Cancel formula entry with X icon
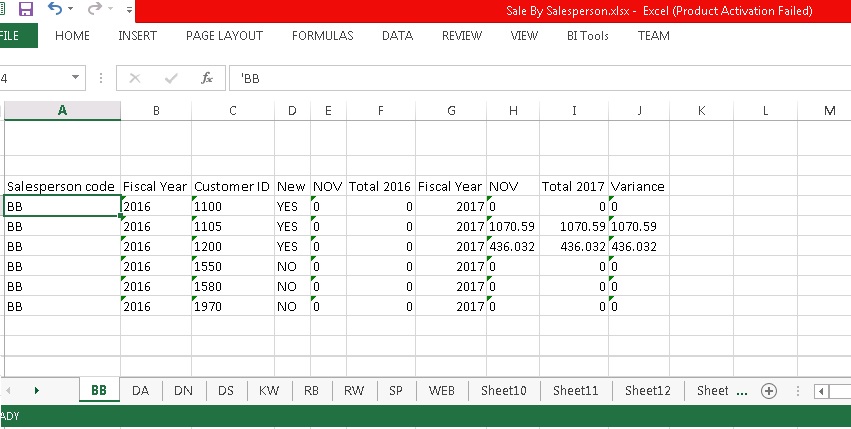851x429 pixels. [135, 79]
